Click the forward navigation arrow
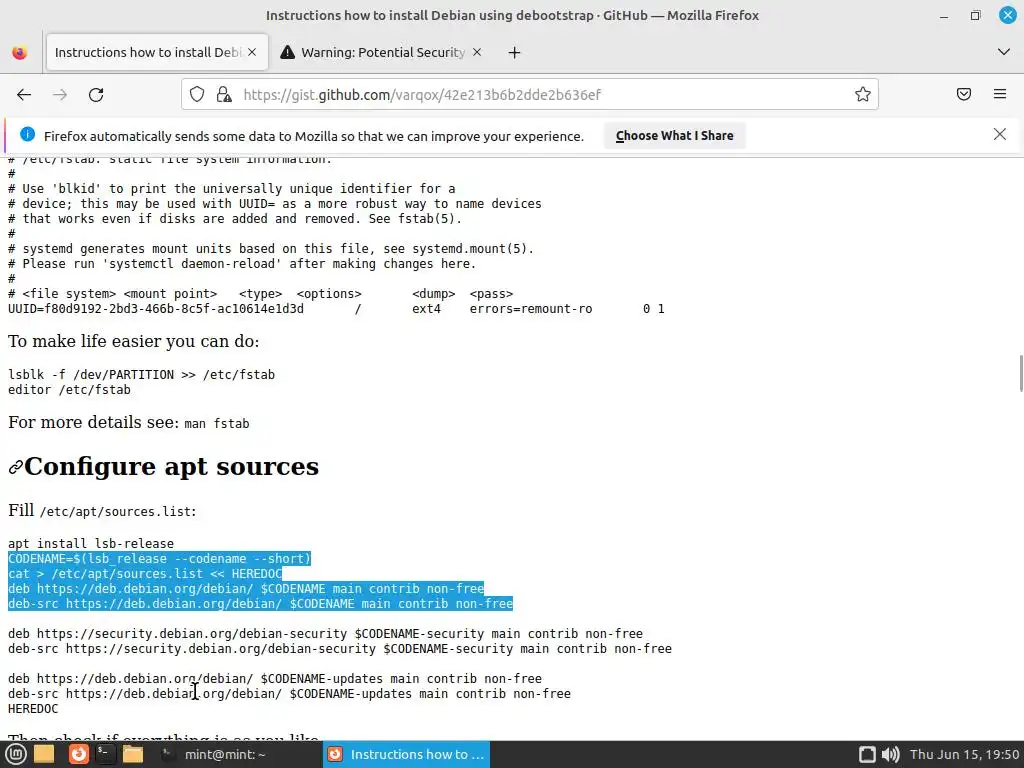This screenshot has height=768, width=1024. coord(60,95)
